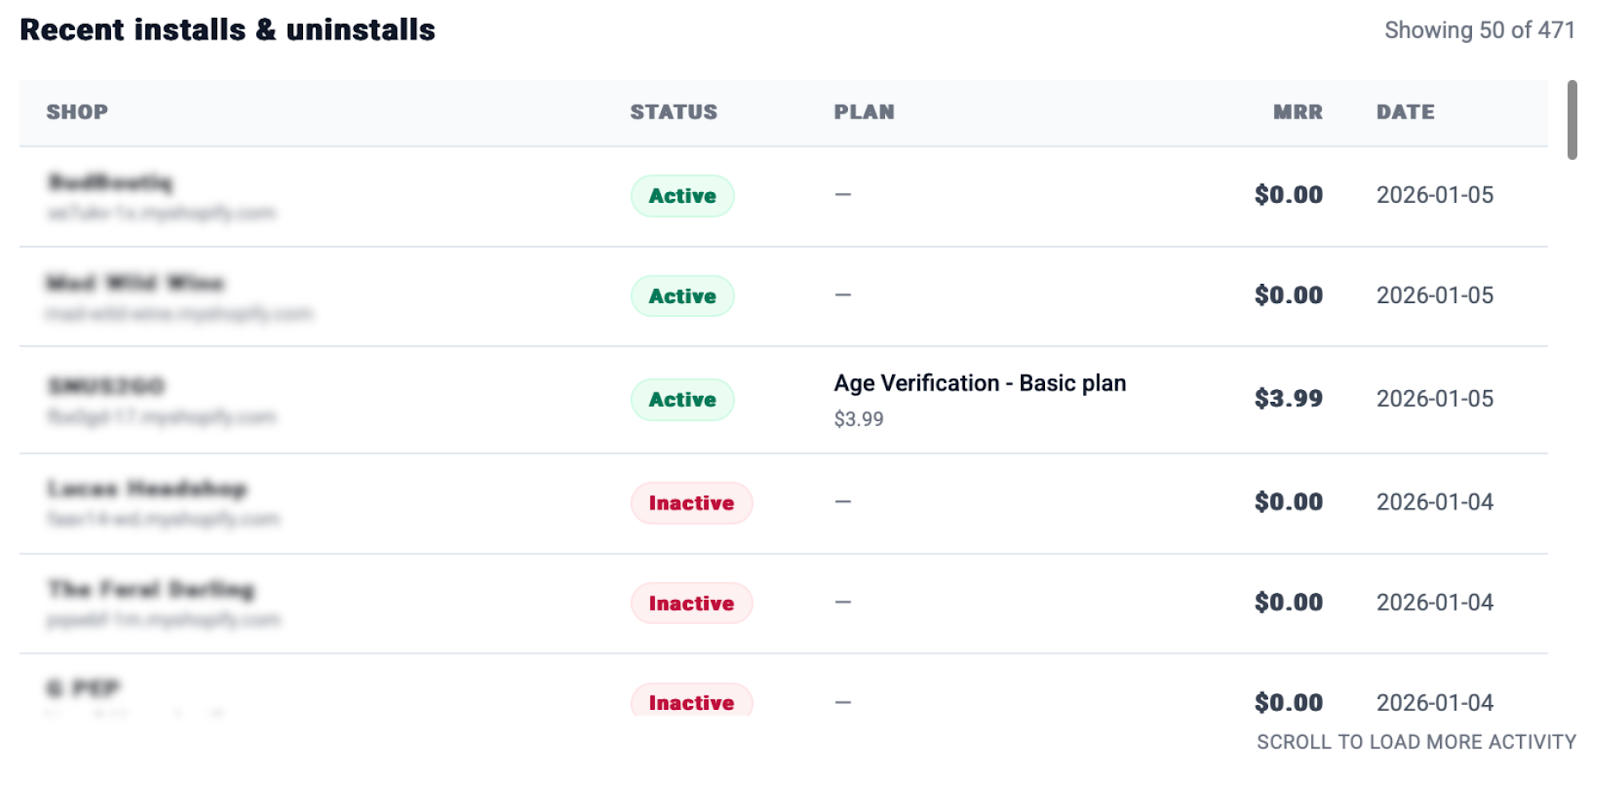Click the Active badge in the Basic plan row

(682, 399)
